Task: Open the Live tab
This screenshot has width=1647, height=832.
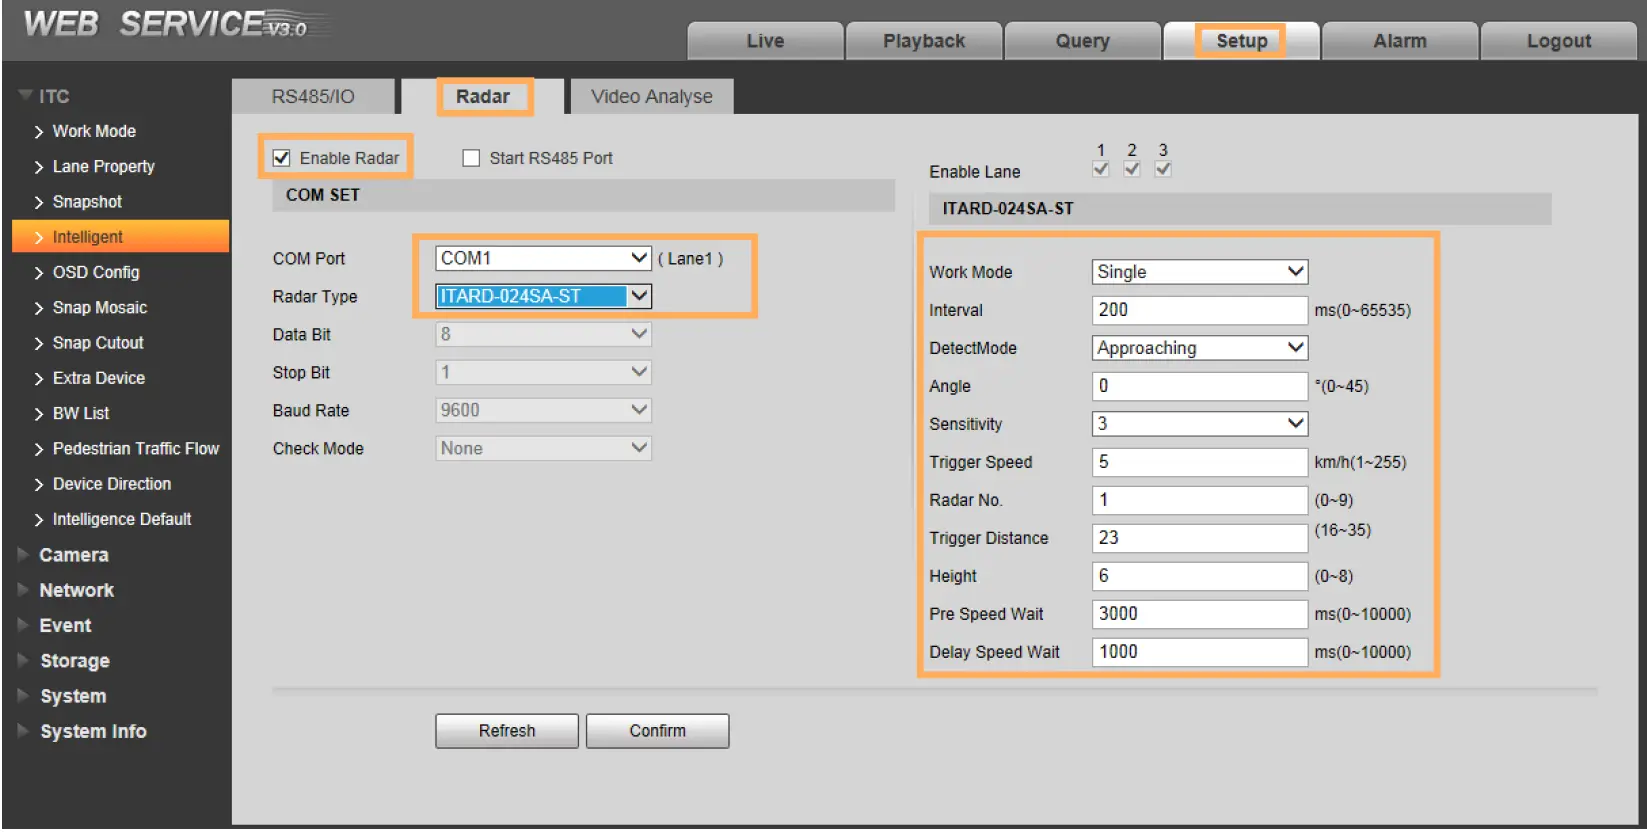Action: pyautogui.click(x=765, y=41)
